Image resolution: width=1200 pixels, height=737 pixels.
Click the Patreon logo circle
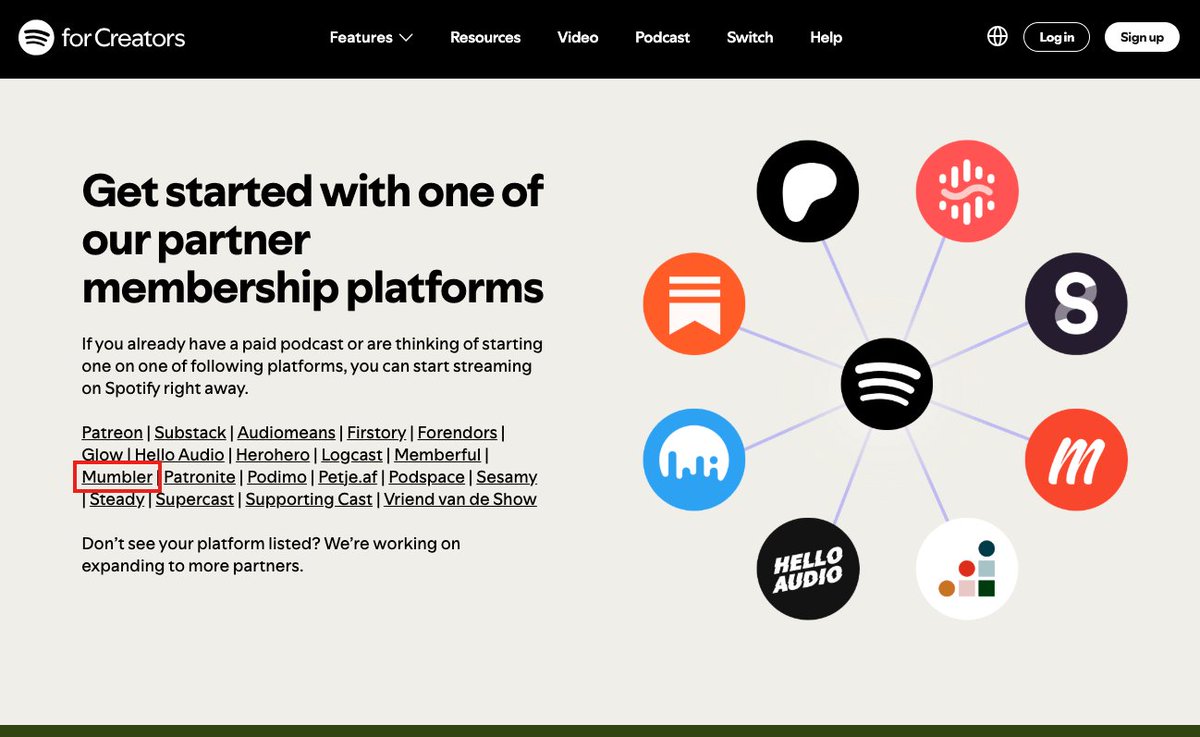pyautogui.click(x=808, y=189)
